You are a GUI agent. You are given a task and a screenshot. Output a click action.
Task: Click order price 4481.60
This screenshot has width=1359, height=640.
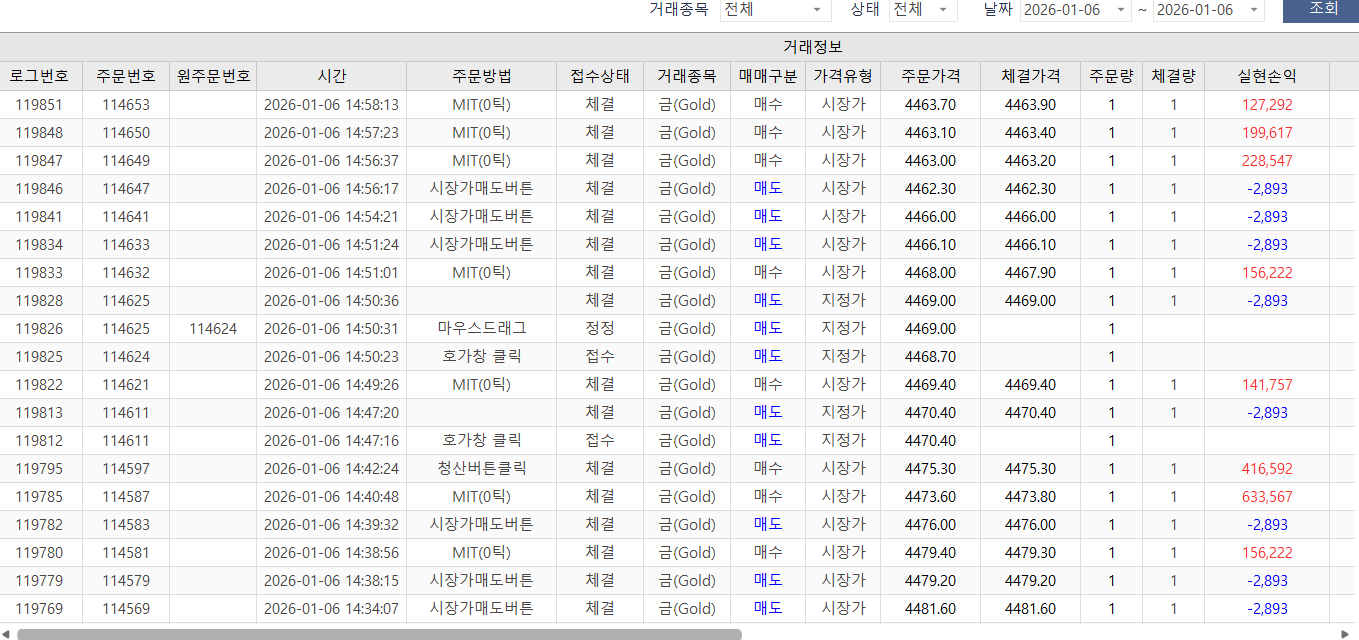coord(930,609)
